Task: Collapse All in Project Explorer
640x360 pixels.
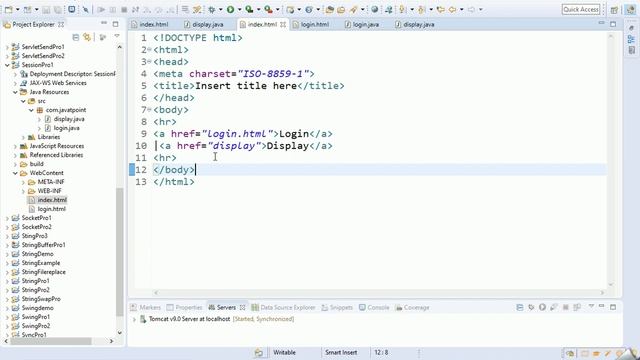Action: tap(76, 37)
